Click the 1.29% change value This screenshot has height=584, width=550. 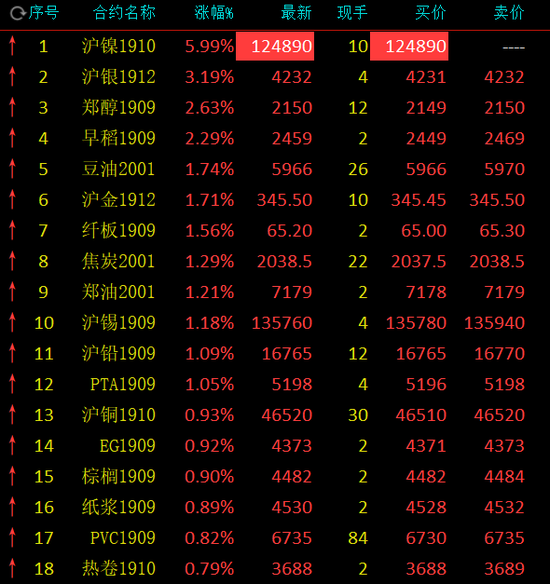(209, 261)
